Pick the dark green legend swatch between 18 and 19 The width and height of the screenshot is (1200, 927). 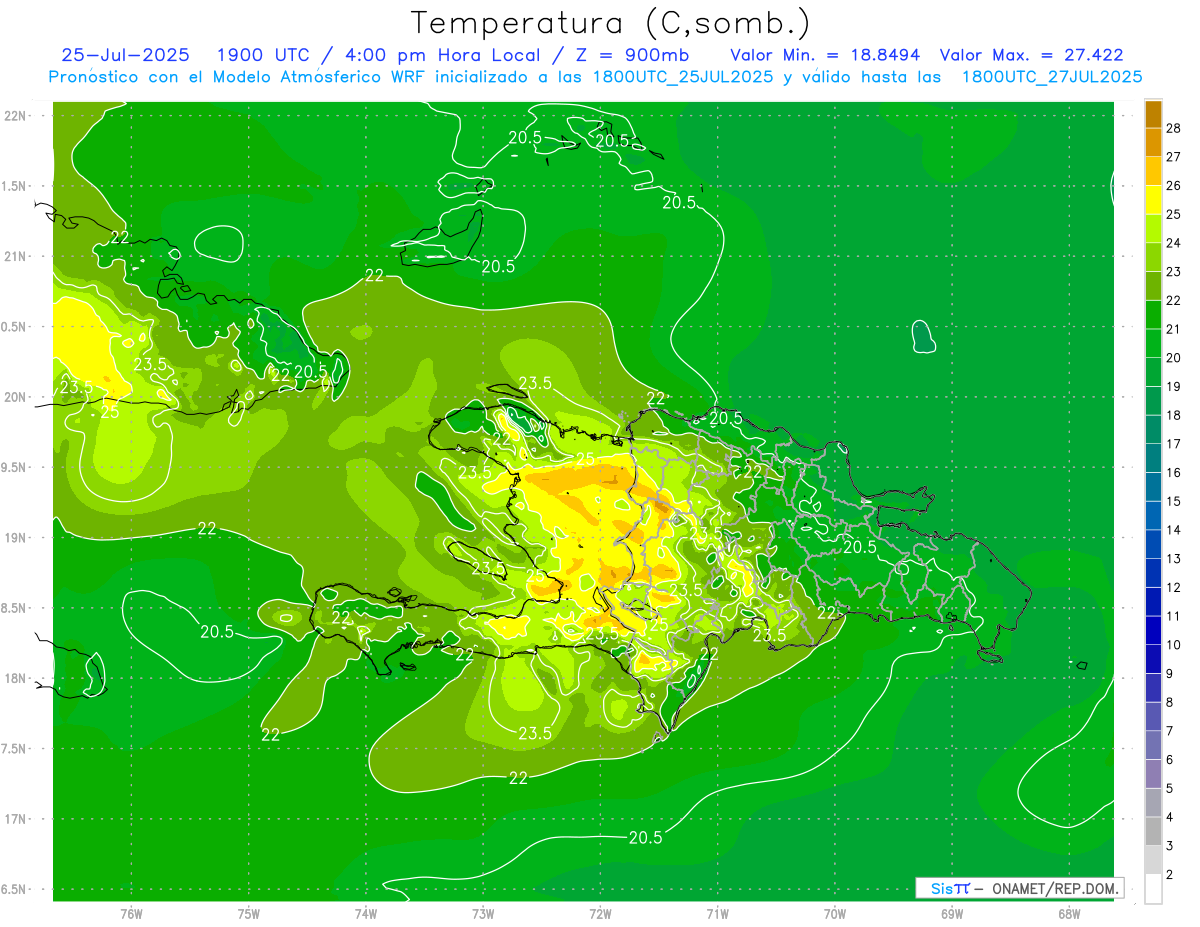pyautogui.click(x=1153, y=401)
